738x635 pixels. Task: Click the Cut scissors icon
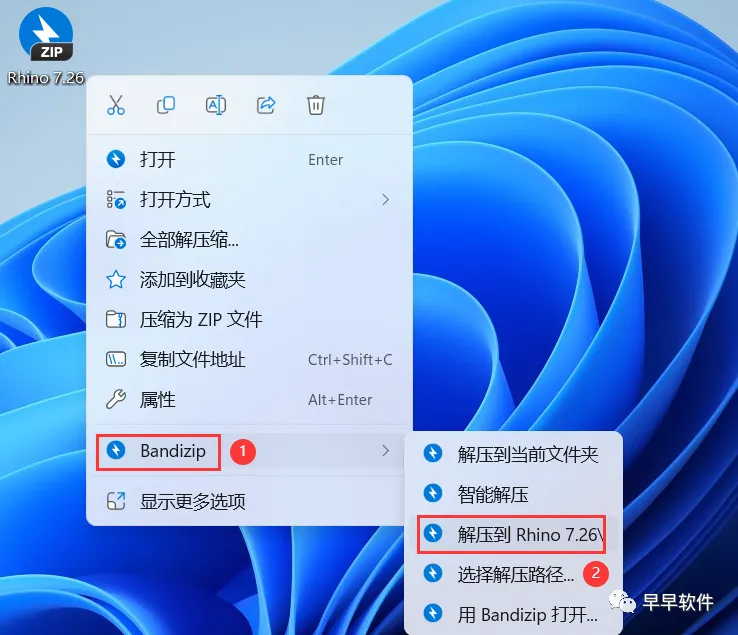pos(116,105)
